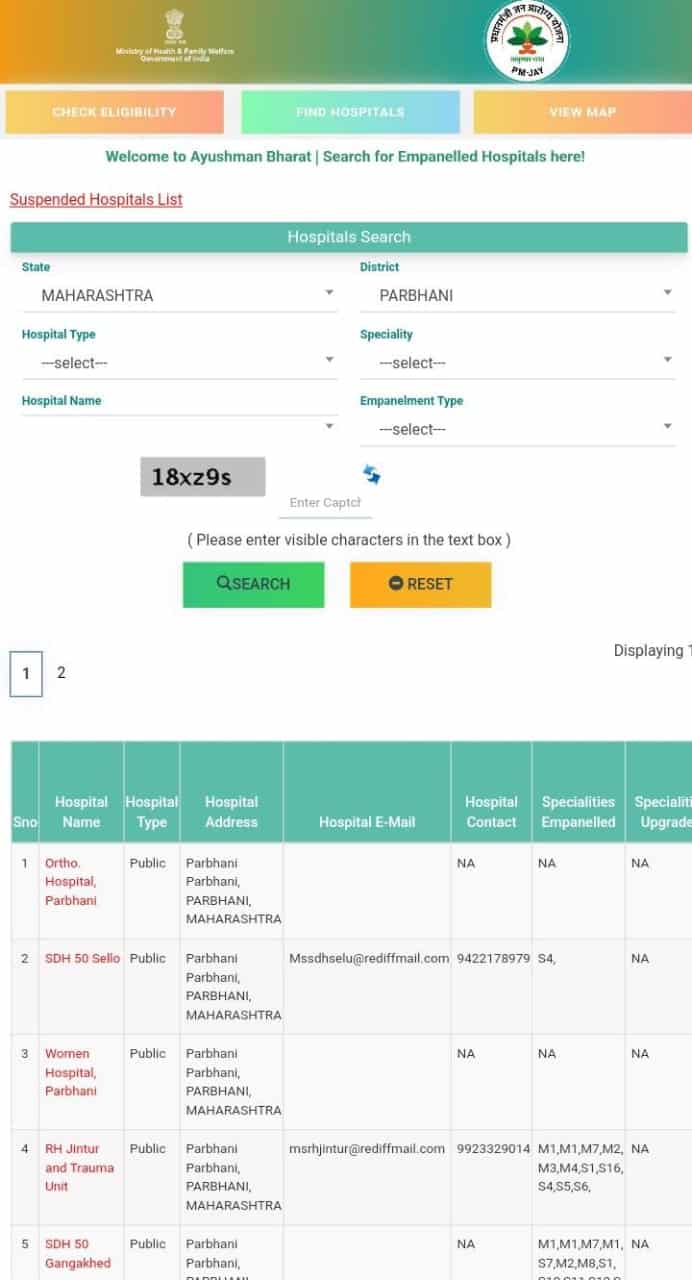
Task: Refresh the captcha with the blue arrows icon
Action: pyautogui.click(x=371, y=474)
